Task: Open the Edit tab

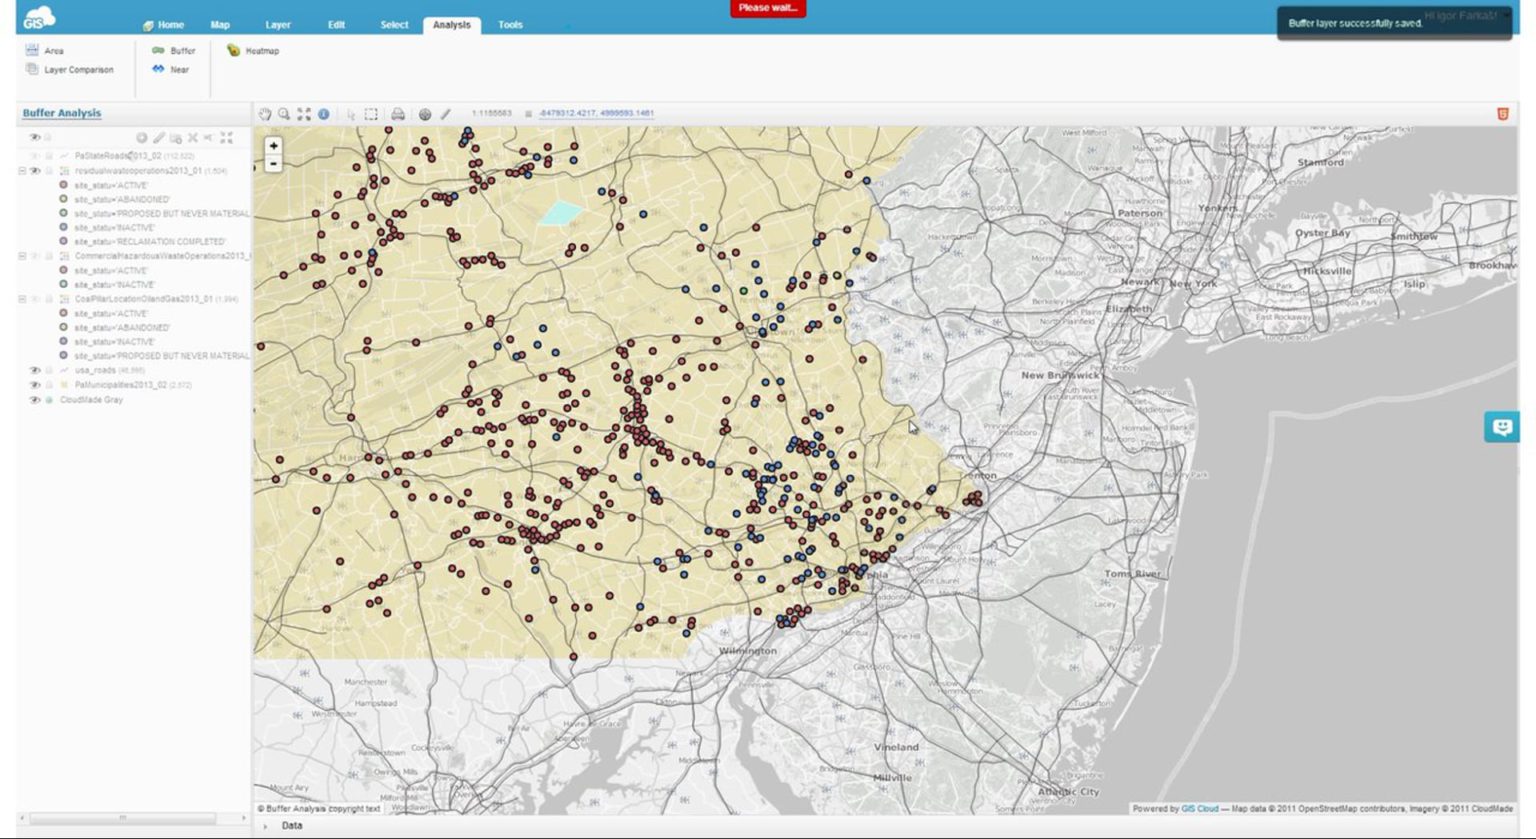Action: pos(336,25)
